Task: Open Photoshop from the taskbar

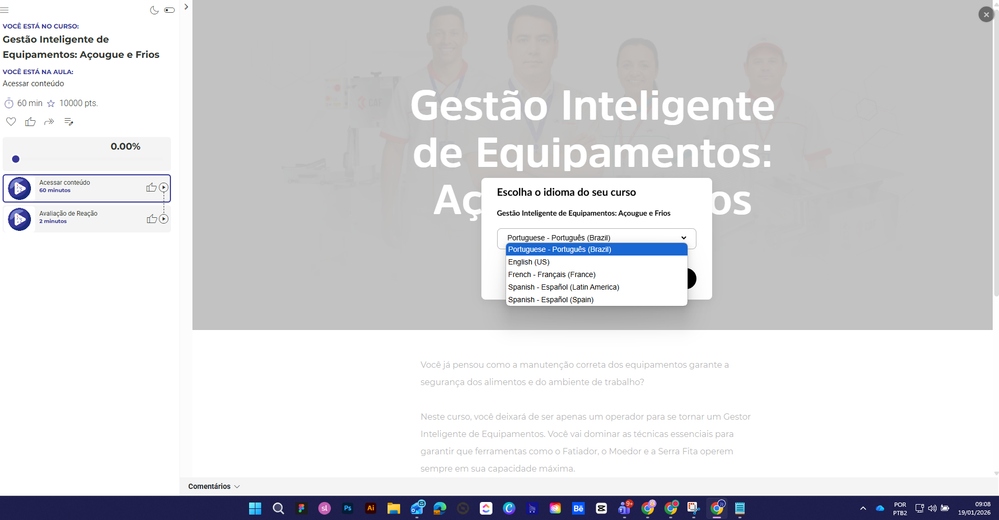Action: click(347, 508)
